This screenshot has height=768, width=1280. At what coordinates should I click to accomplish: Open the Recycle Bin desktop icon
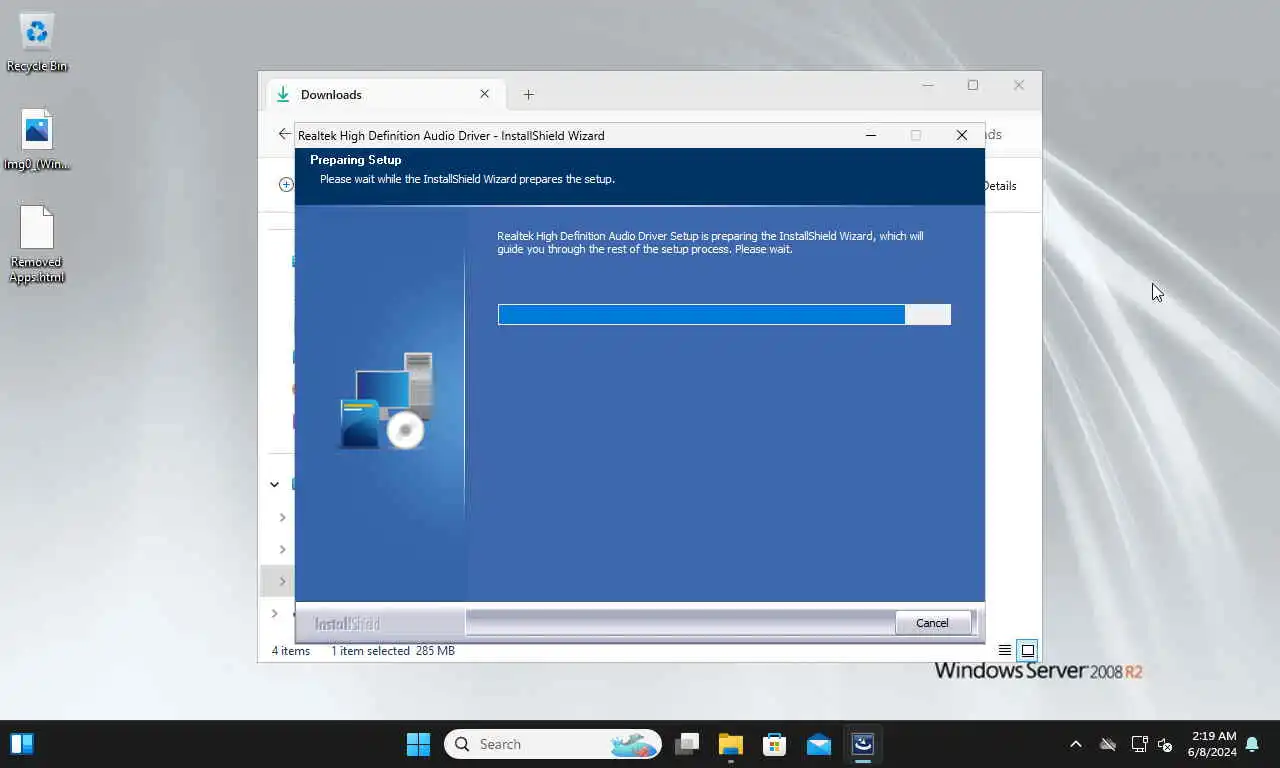coord(37,43)
